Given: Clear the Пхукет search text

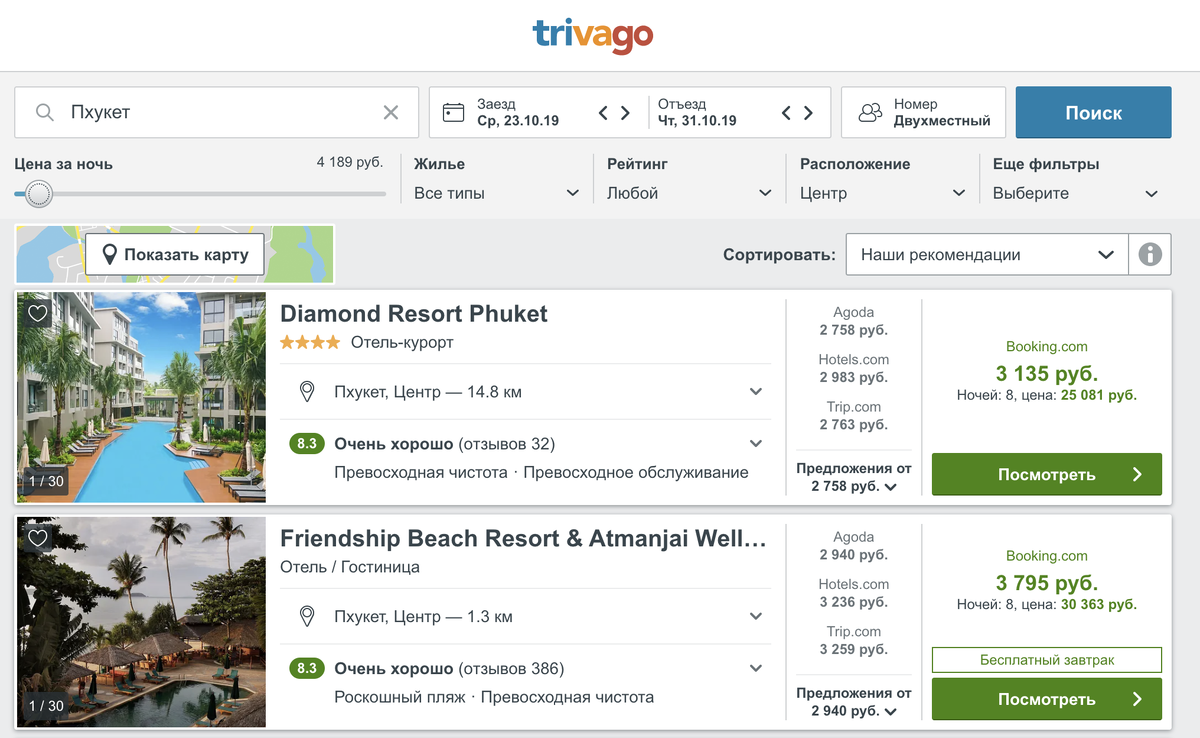Looking at the screenshot, I should (391, 112).
